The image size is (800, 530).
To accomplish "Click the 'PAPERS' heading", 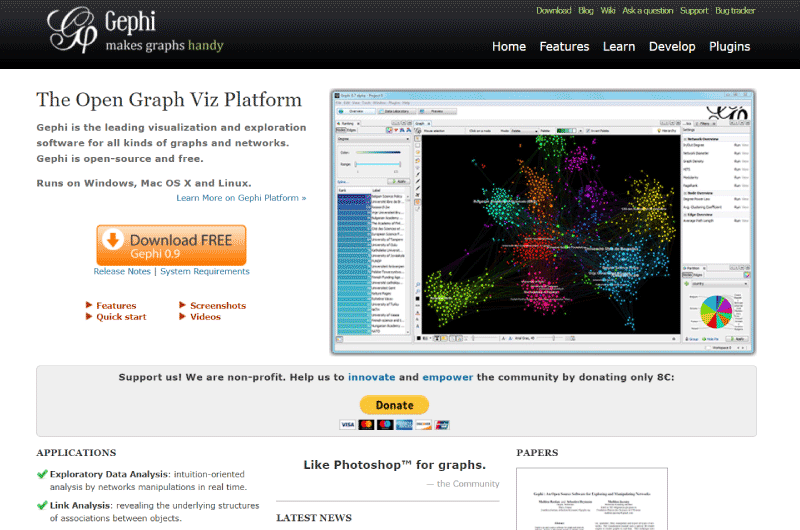I will coord(537,453).
